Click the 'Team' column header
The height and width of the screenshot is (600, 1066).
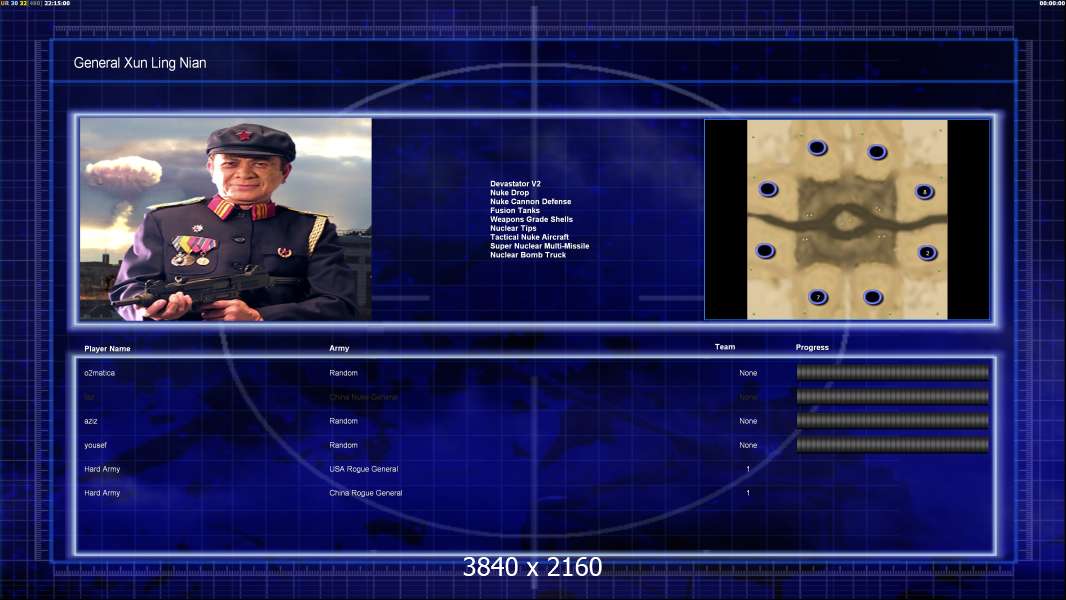click(725, 347)
